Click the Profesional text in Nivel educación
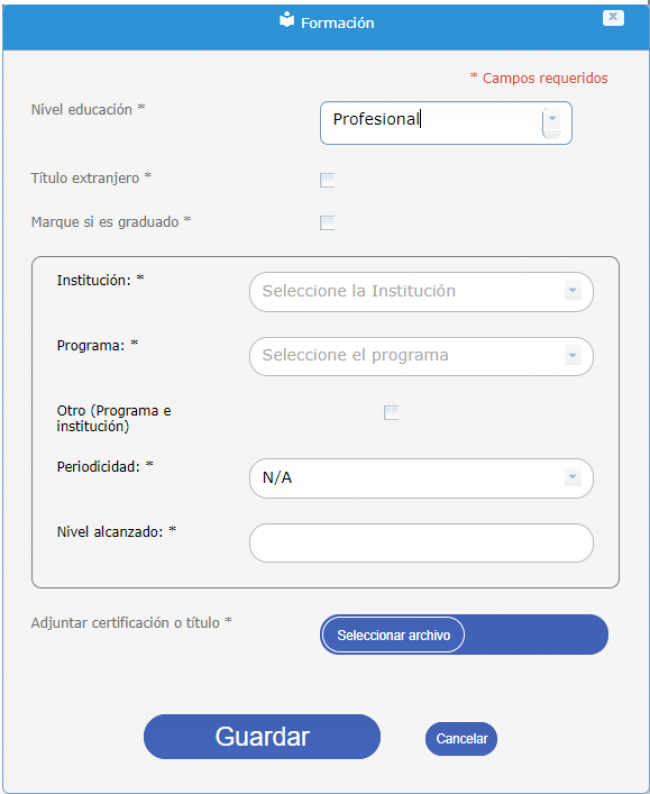 coord(376,119)
